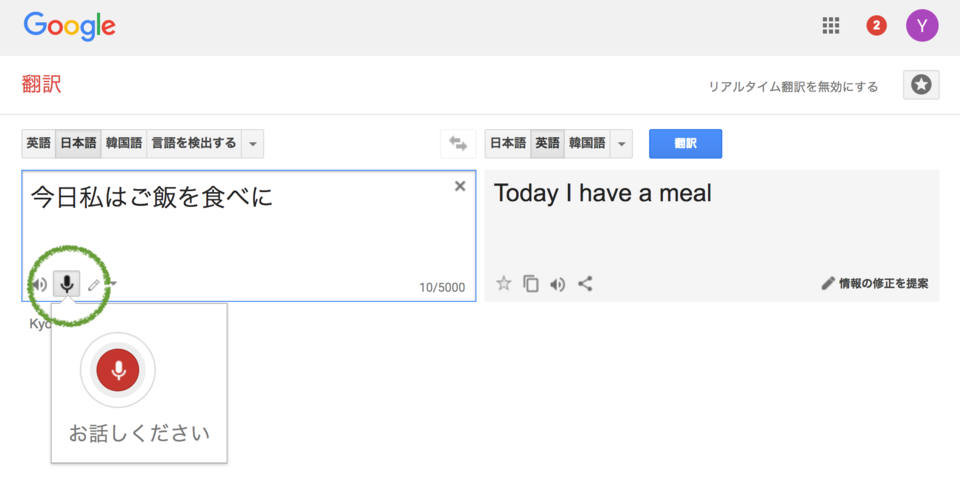Open the phrasebook star button
This screenshot has width=960, height=493.
click(x=921, y=85)
